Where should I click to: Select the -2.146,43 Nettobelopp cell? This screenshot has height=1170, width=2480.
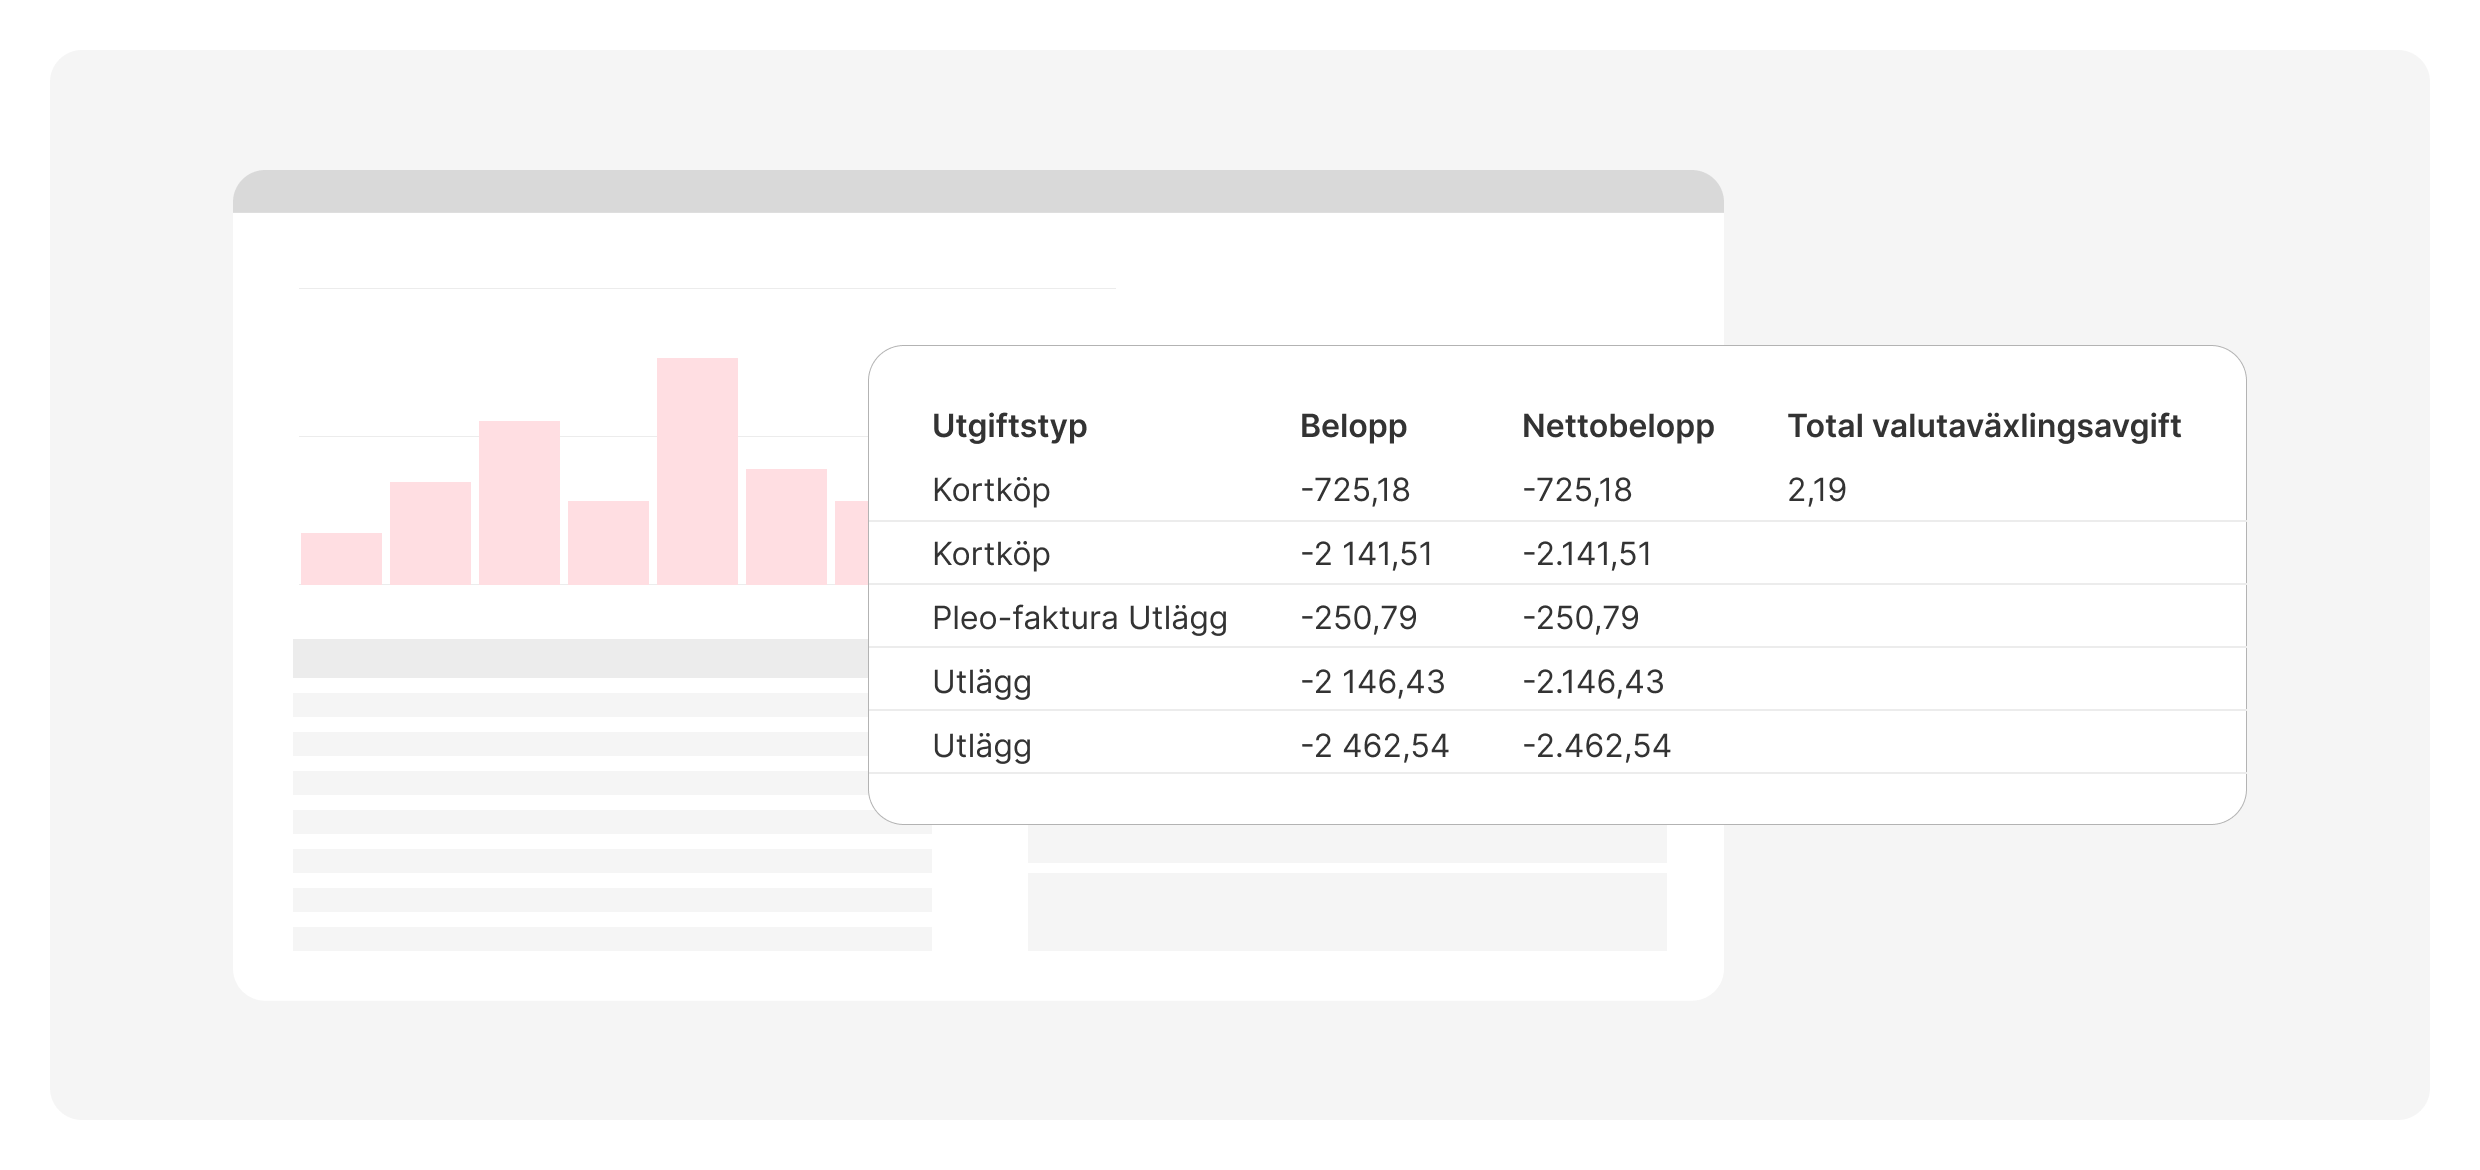click(1593, 682)
